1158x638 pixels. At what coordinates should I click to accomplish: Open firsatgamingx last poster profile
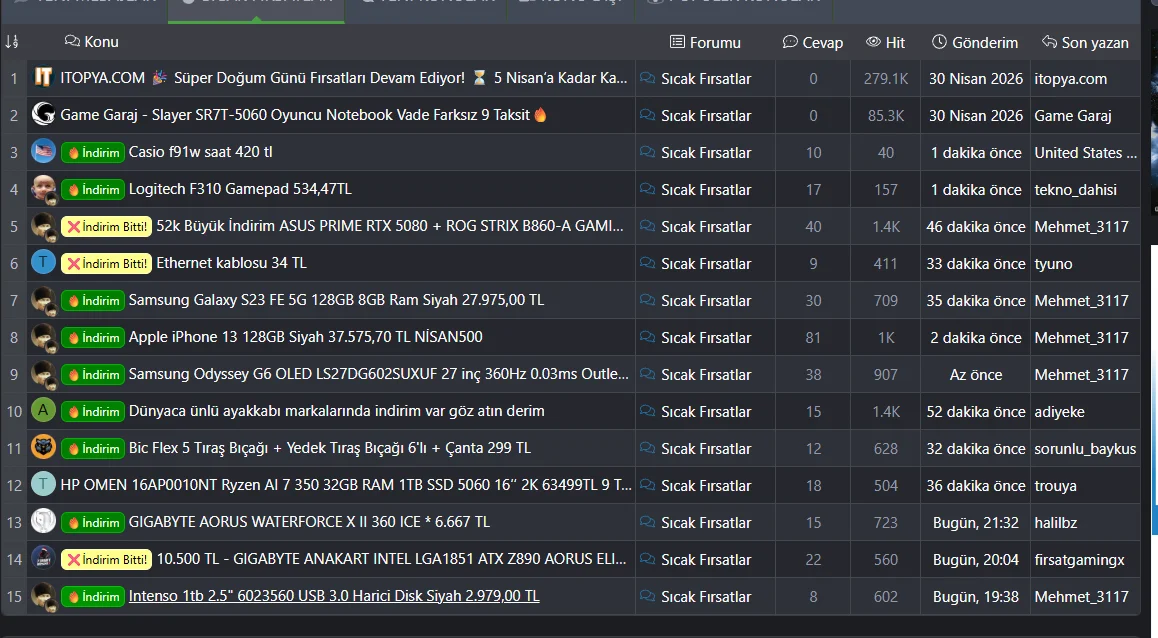coord(1079,560)
